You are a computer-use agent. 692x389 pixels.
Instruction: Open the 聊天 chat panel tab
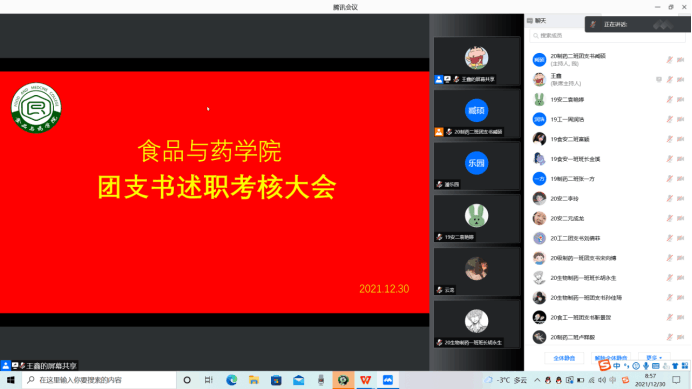click(x=536, y=21)
